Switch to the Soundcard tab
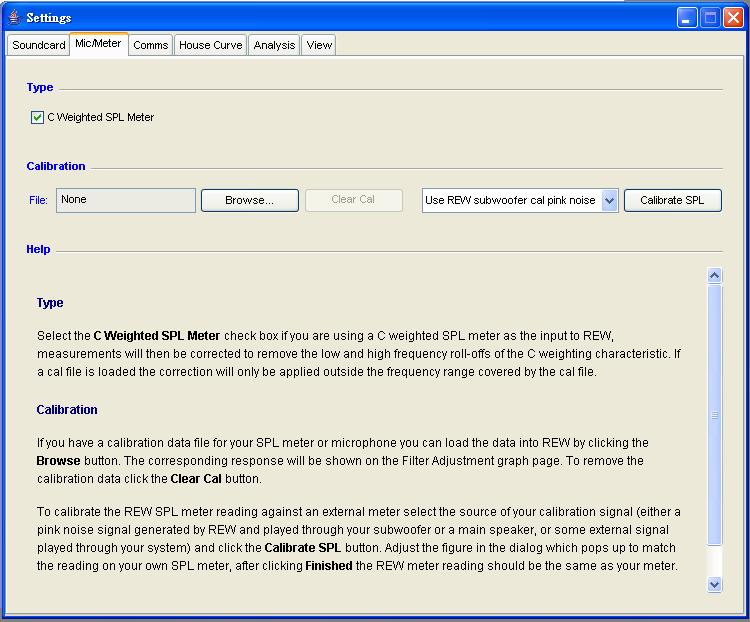Image resolution: width=750 pixels, height=622 pixels. 39,45
